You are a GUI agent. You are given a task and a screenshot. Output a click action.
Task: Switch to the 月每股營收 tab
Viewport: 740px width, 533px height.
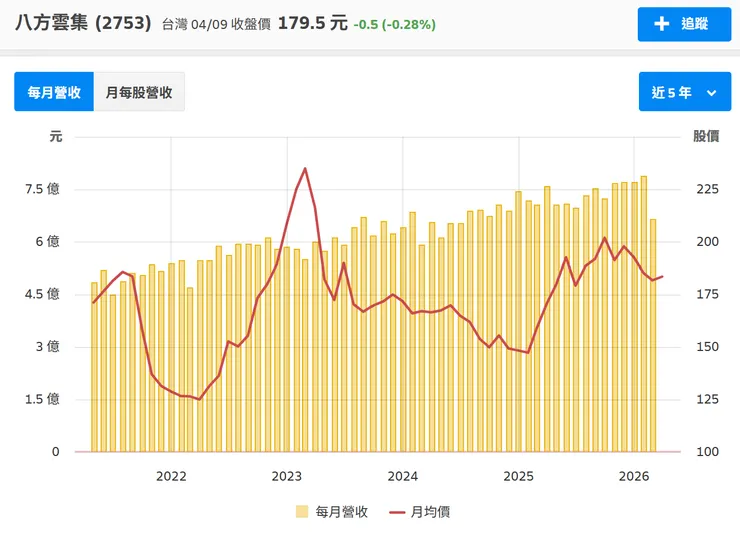coord(139,92)
